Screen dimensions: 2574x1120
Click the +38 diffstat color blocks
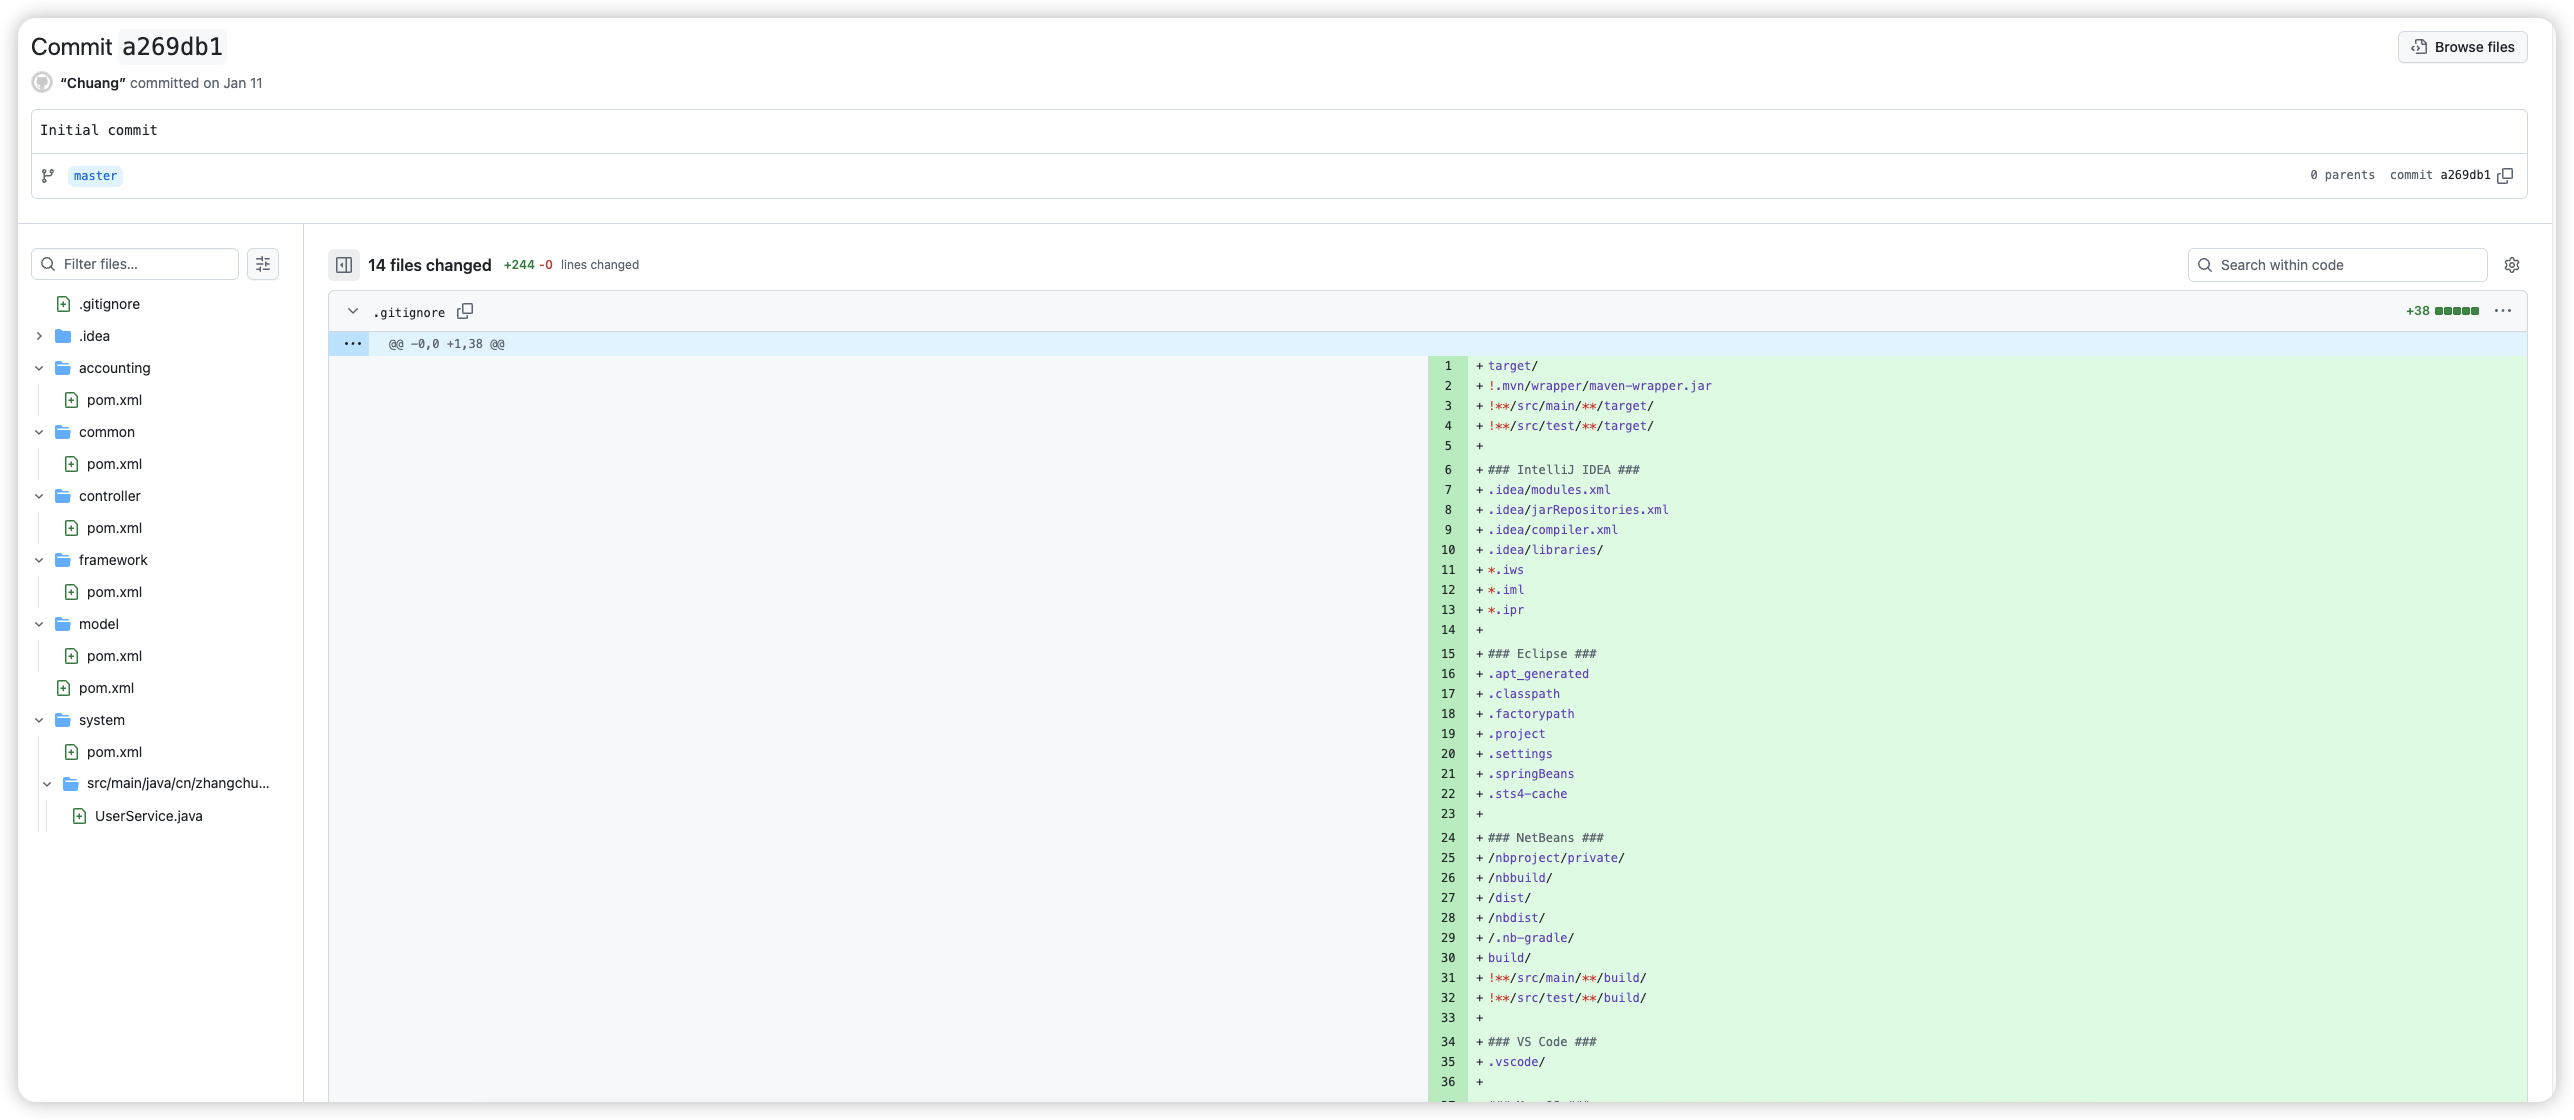click(x=2457, y=311)
